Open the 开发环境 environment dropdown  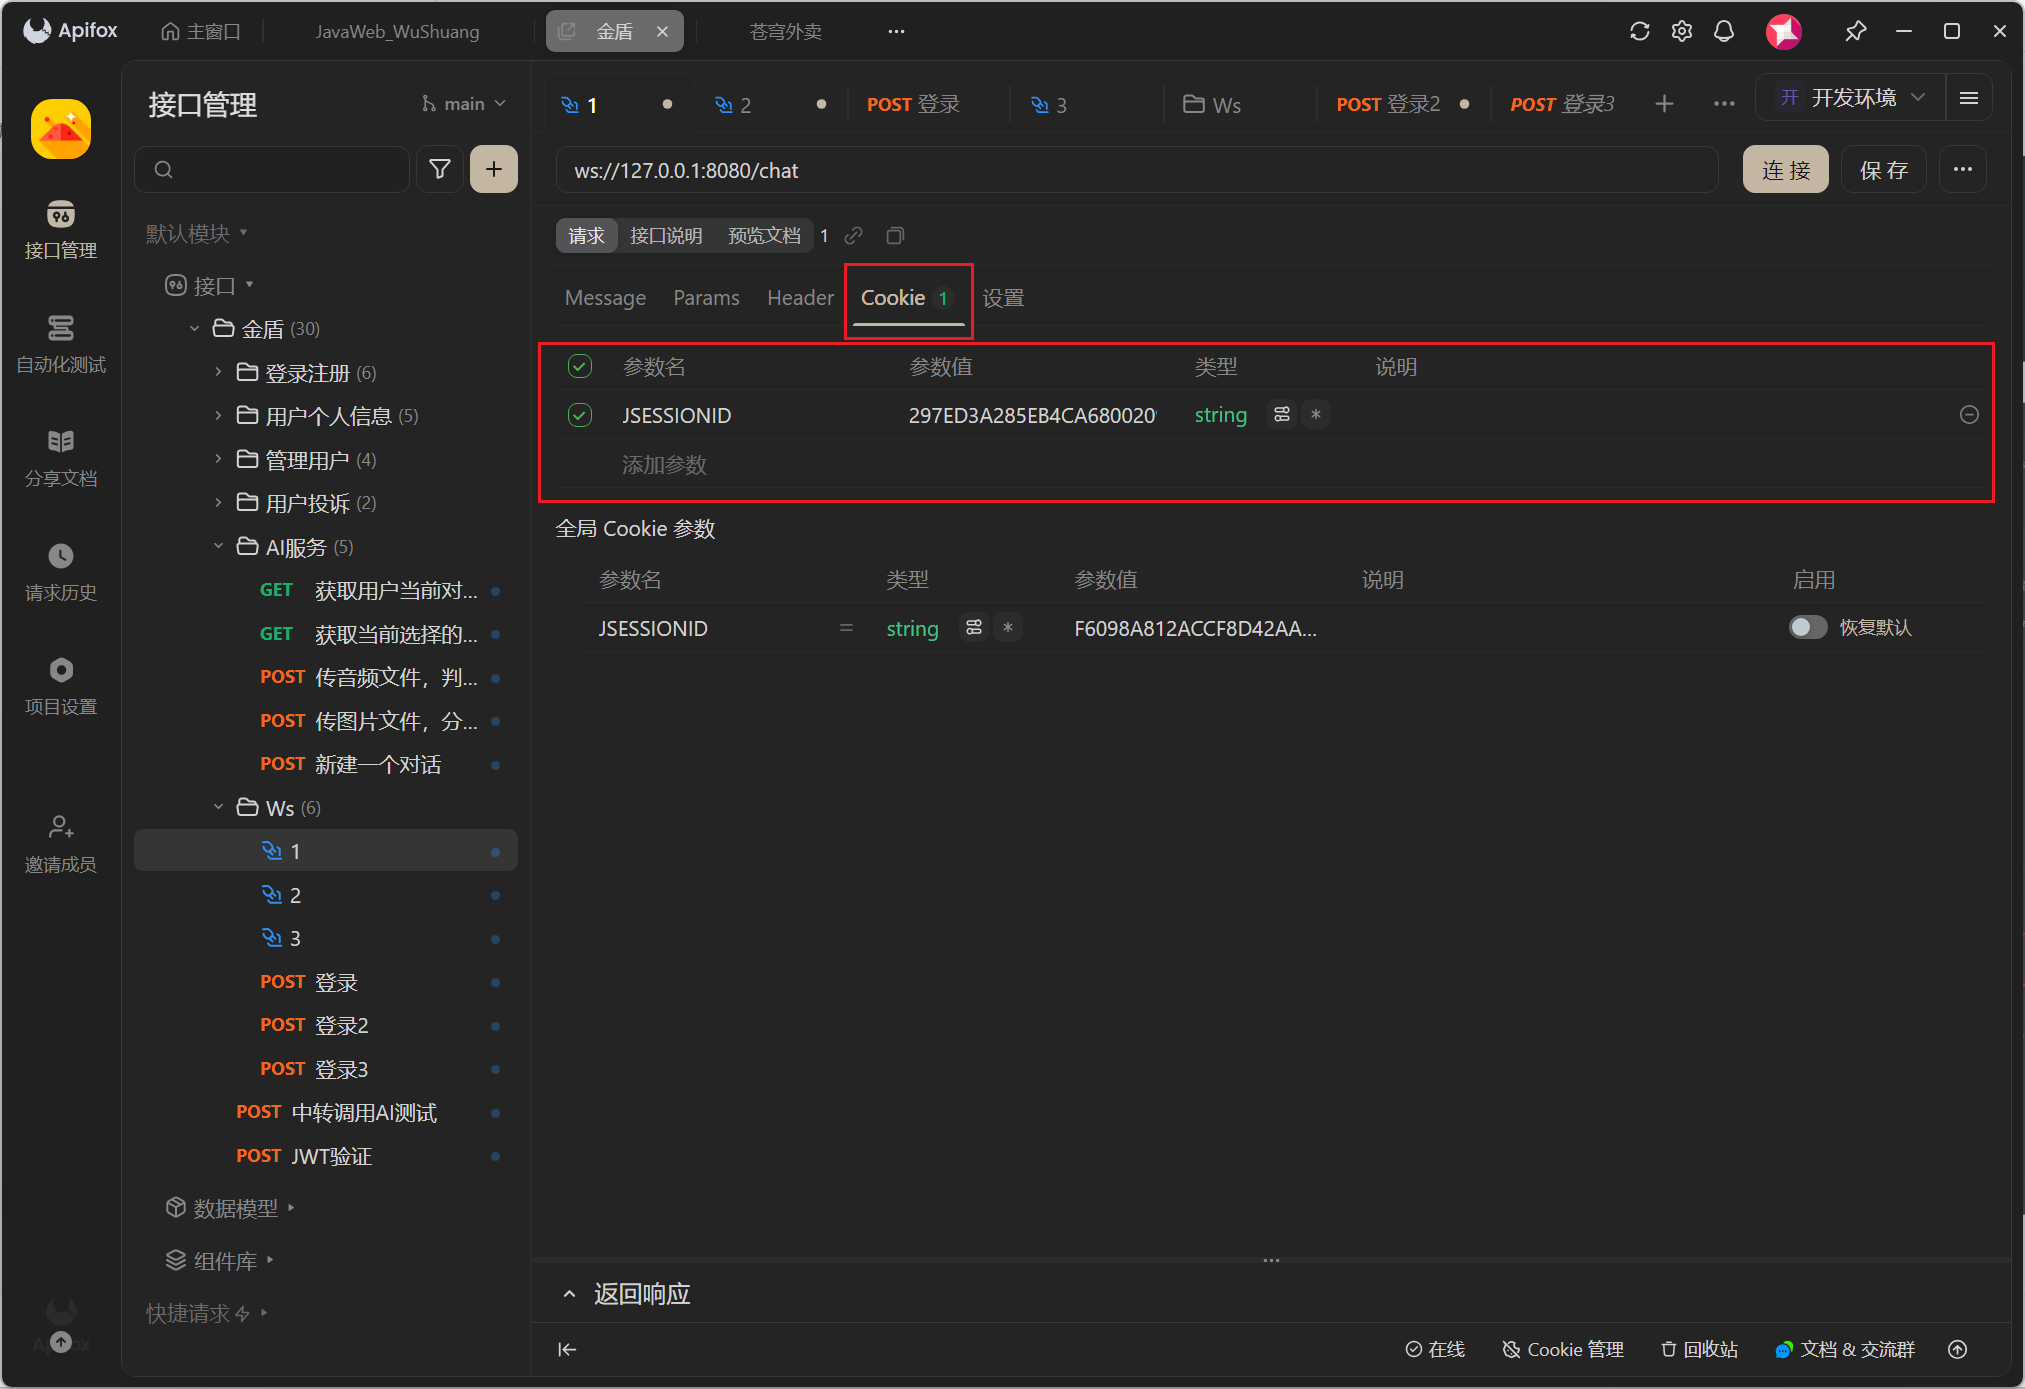pyautogui.click(x=1852, y=98)
